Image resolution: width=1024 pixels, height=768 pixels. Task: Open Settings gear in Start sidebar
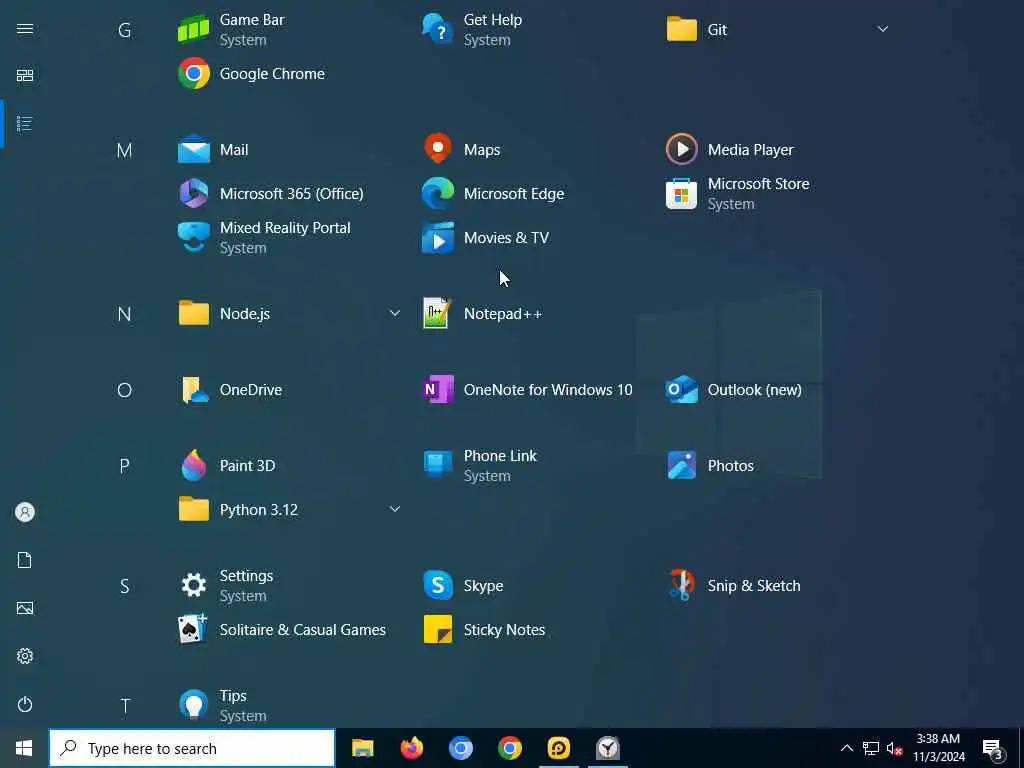click(25, 656)
